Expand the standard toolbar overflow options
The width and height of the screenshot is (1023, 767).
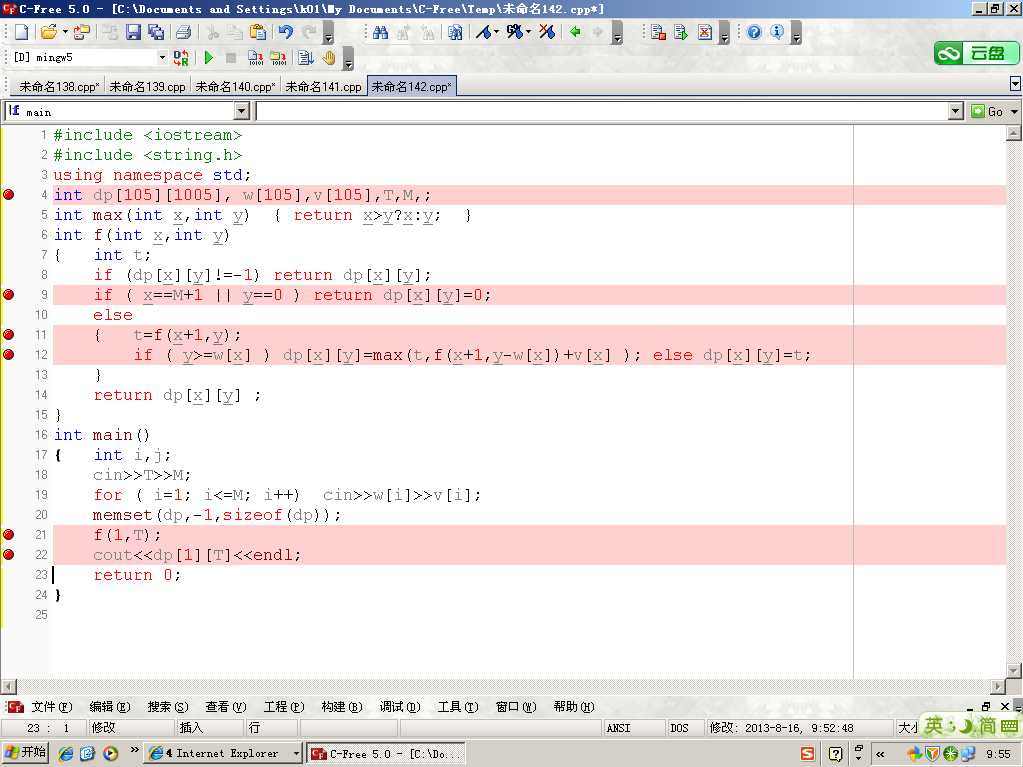coord(329,33)
